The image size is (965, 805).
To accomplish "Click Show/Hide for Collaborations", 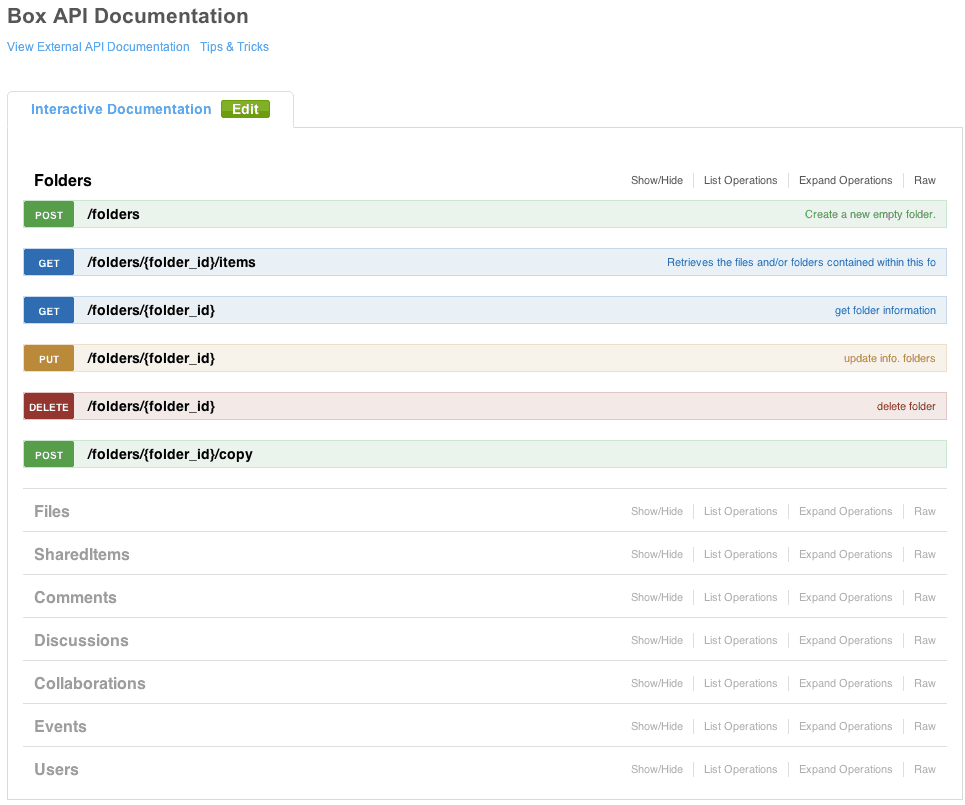I will tap(657, 684).
